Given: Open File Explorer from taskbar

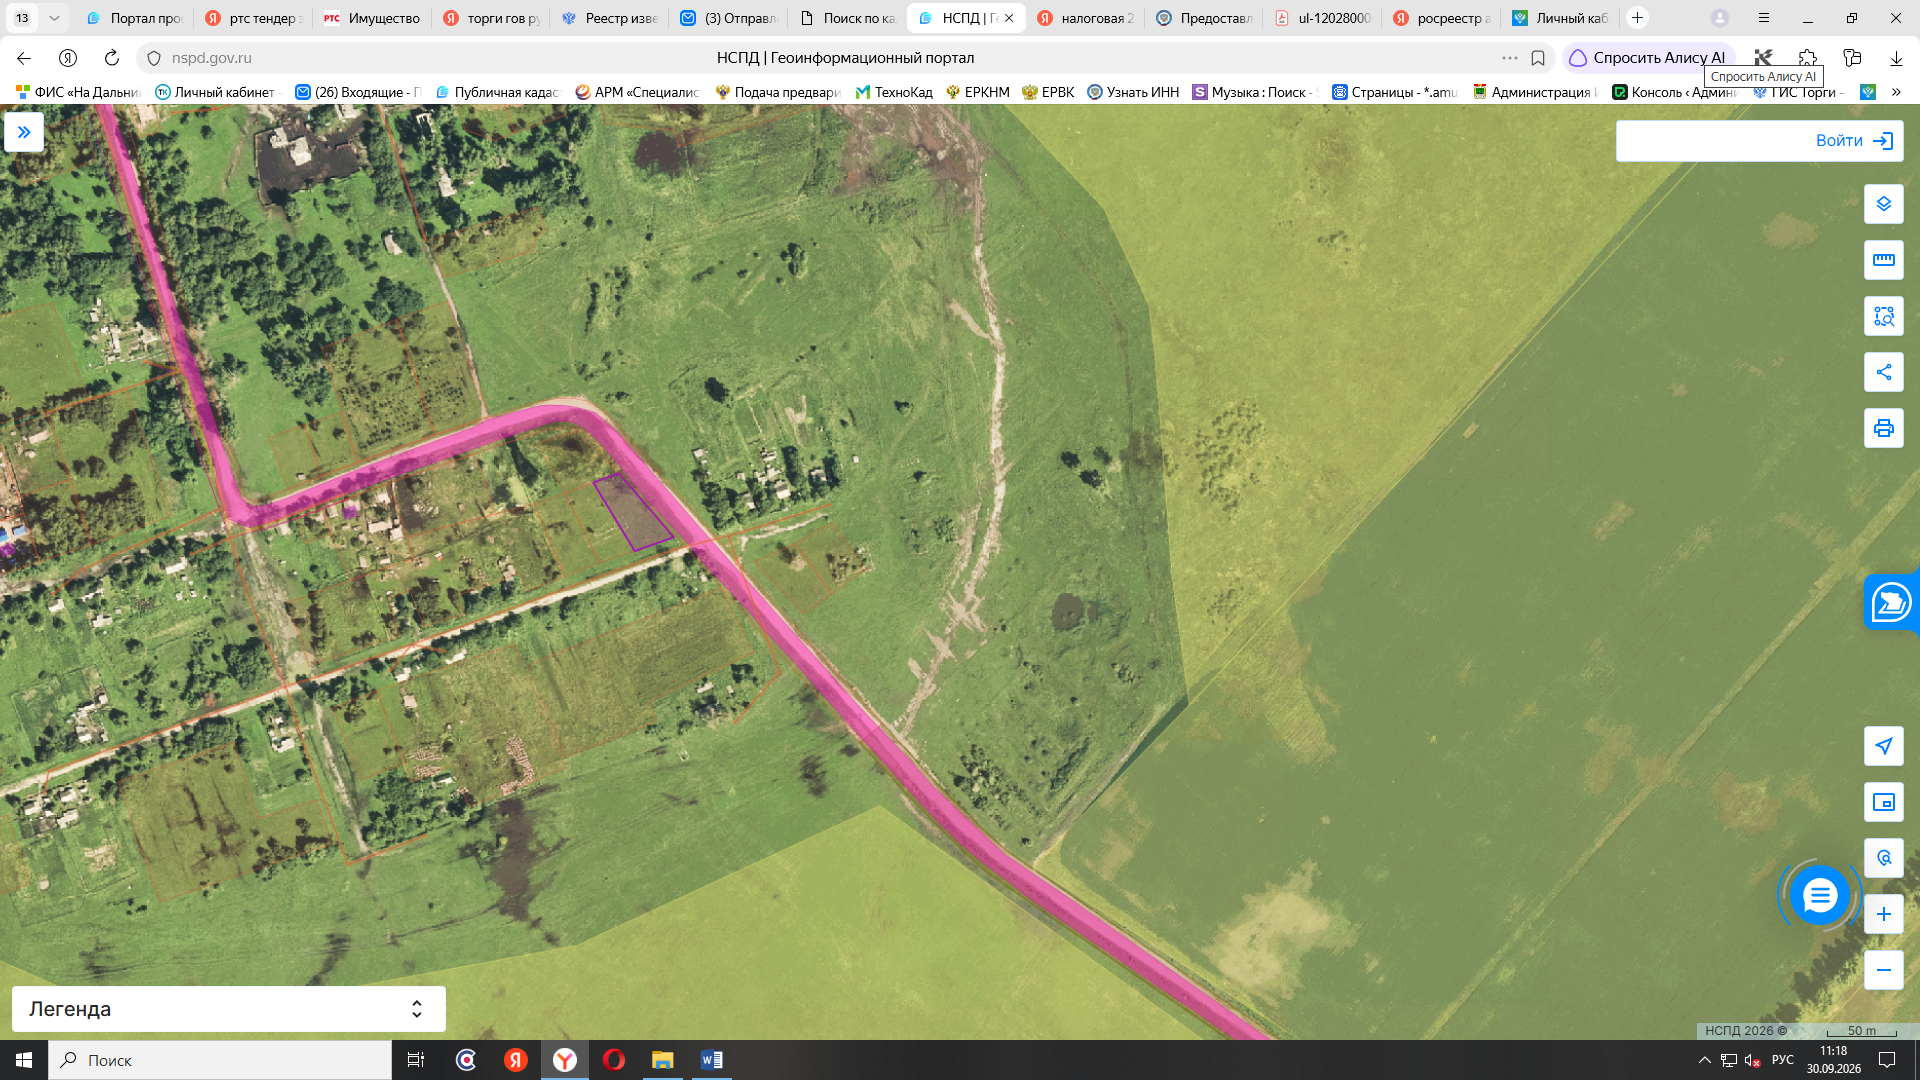Looking at the screenshot, I should coord(663,1060).
